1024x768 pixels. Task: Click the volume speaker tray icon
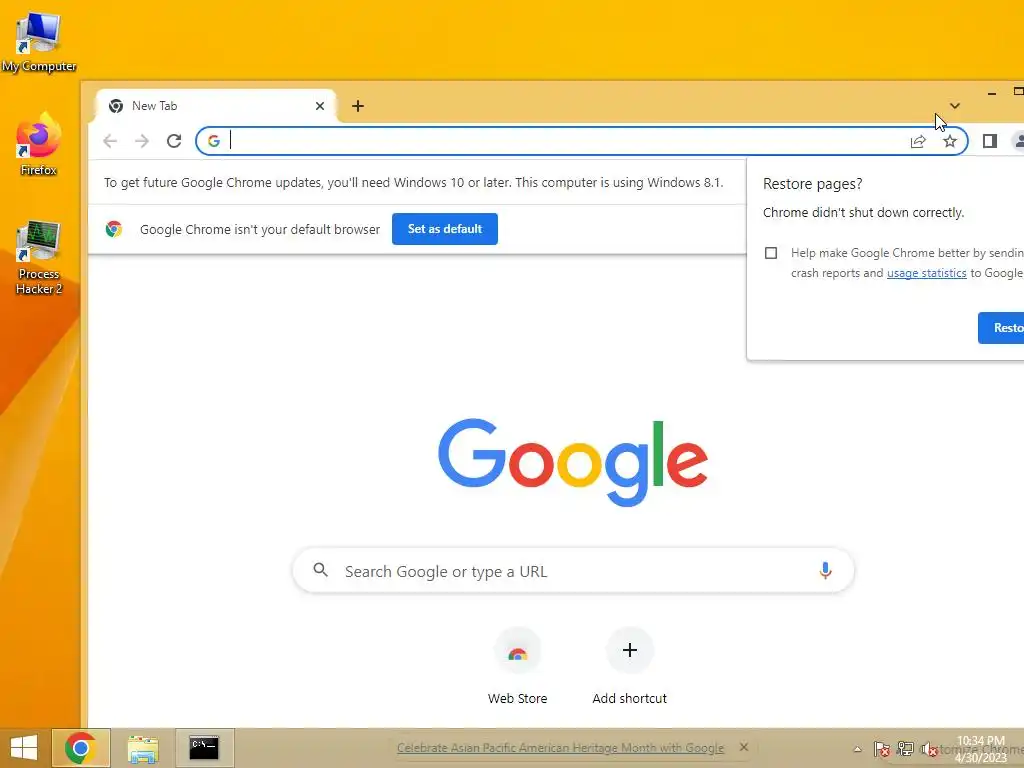pos(929,749)
